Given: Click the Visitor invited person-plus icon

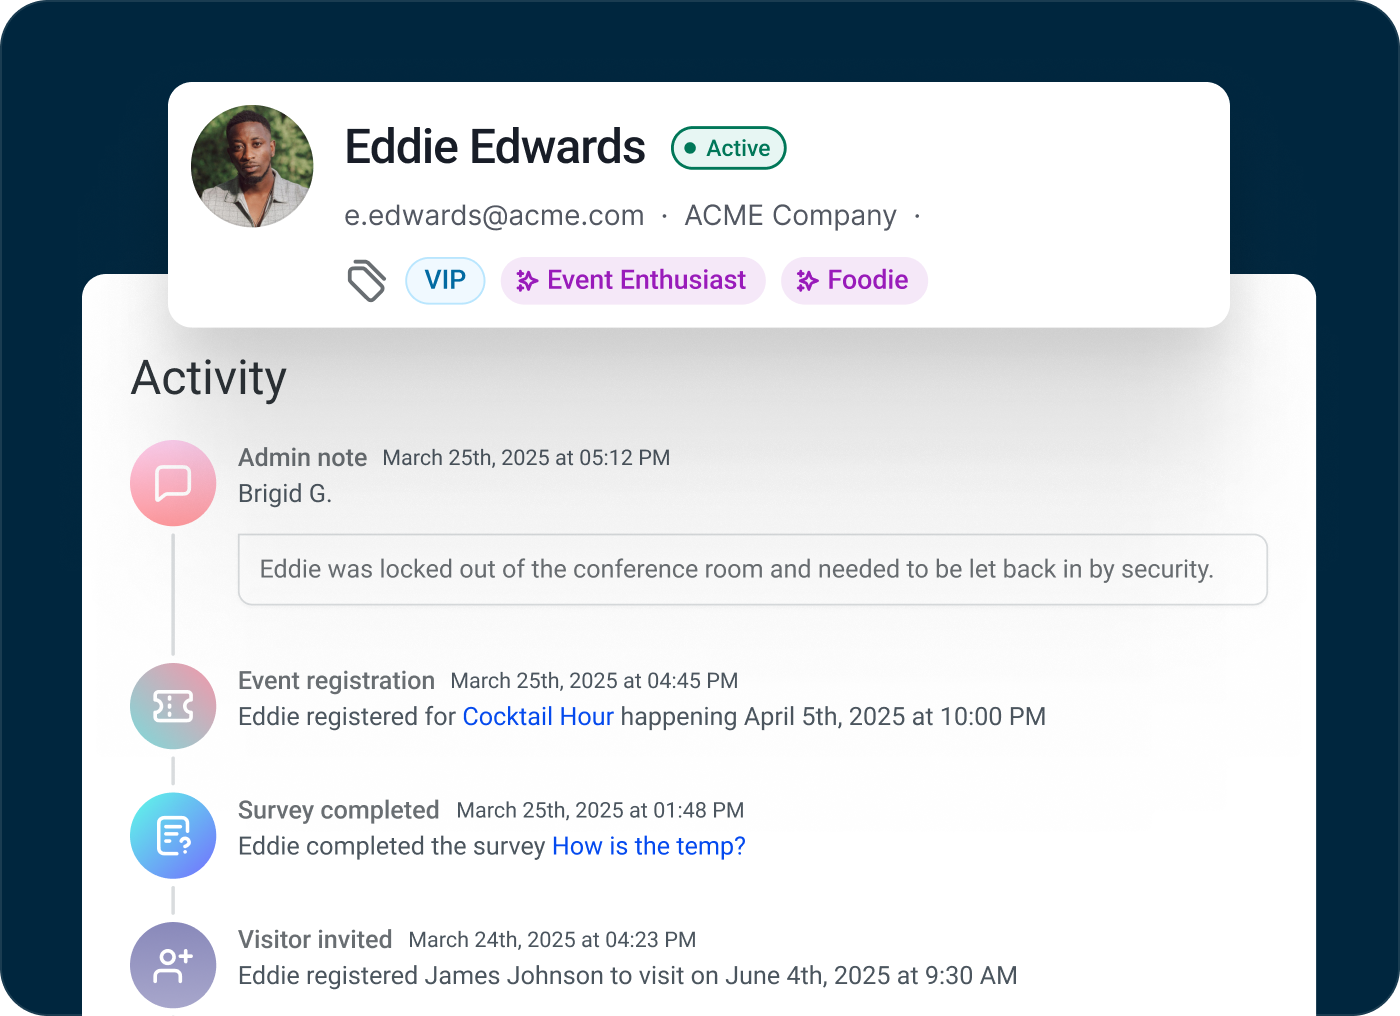Looking at the screenshot, I should (173, 965).
